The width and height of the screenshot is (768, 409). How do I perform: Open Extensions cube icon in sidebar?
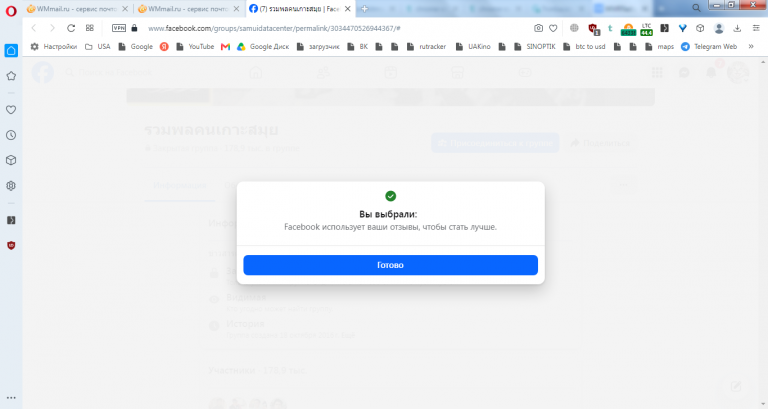coord(11,160)
